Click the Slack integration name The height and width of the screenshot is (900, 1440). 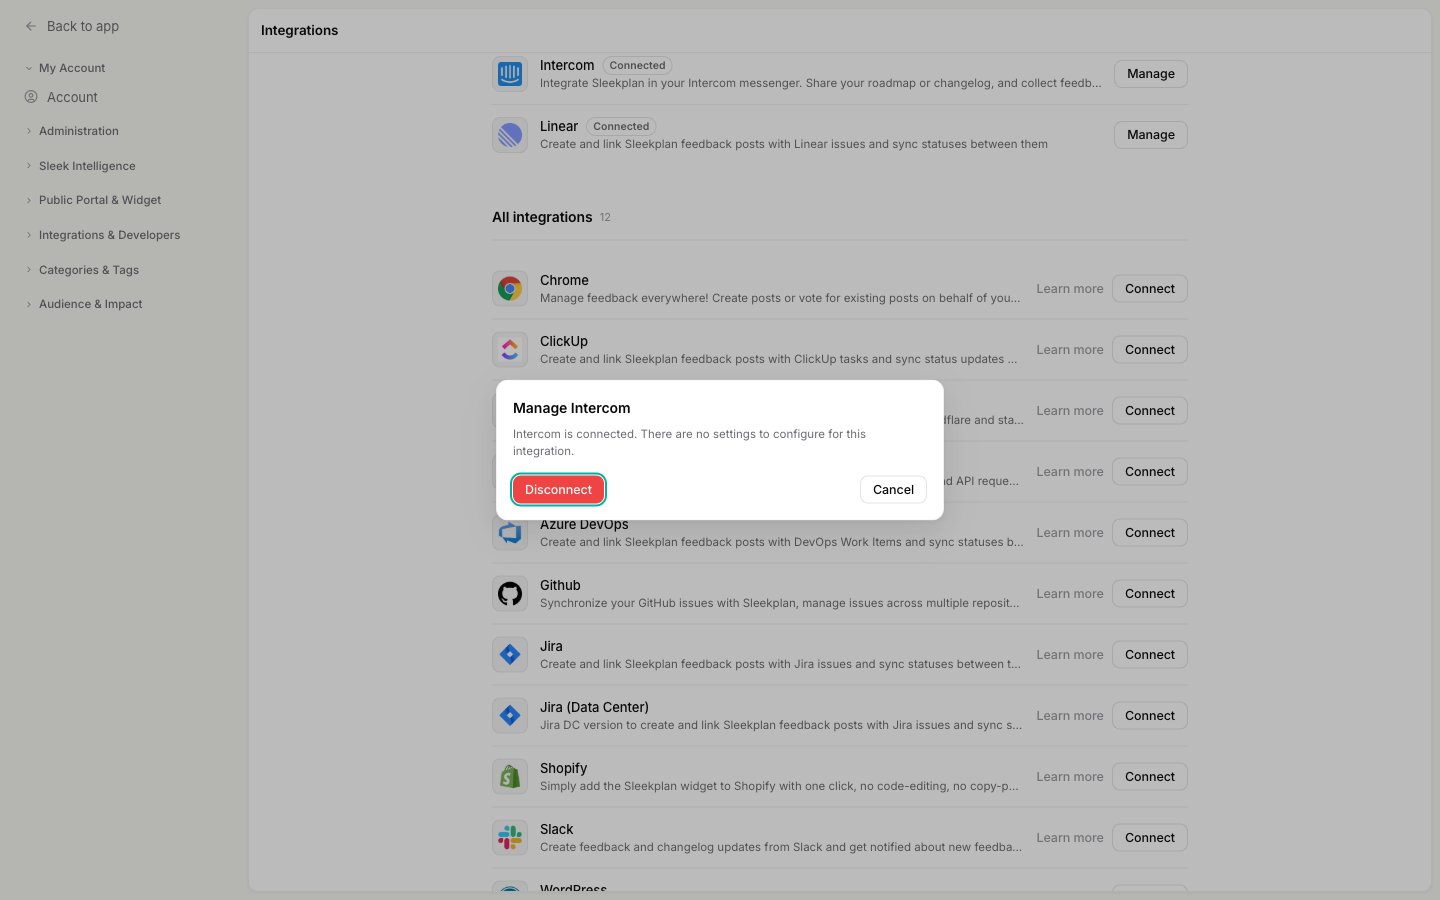(557, 829)
